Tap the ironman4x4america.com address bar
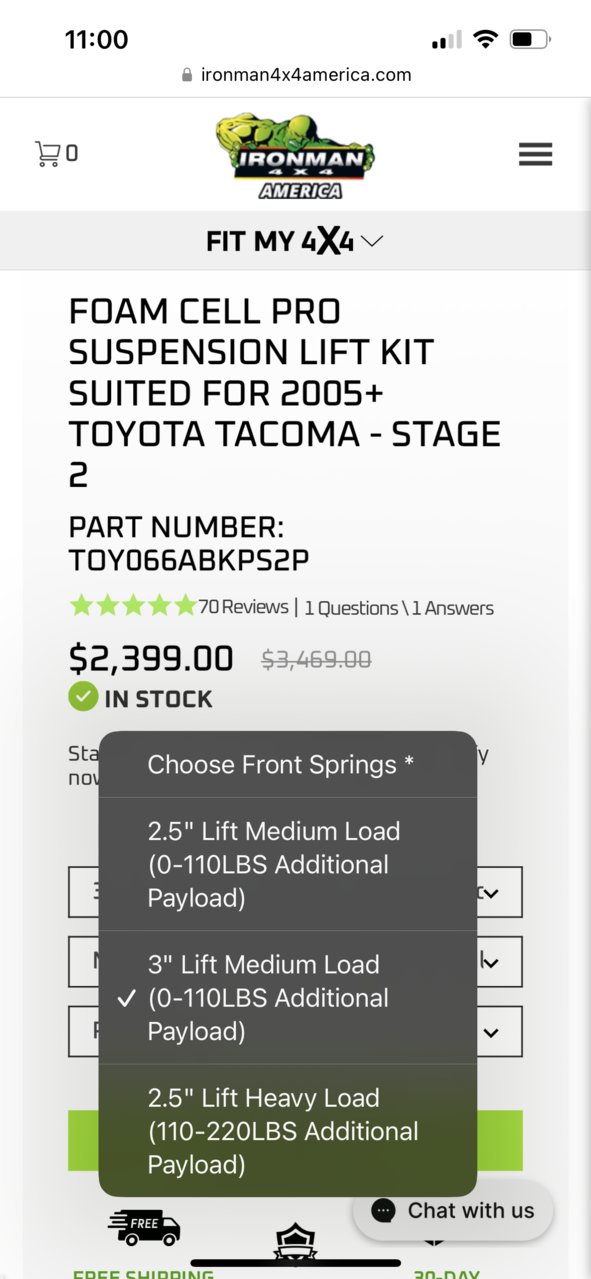Viewport: 591px width, 1279px height. click(x=295, y=75)
